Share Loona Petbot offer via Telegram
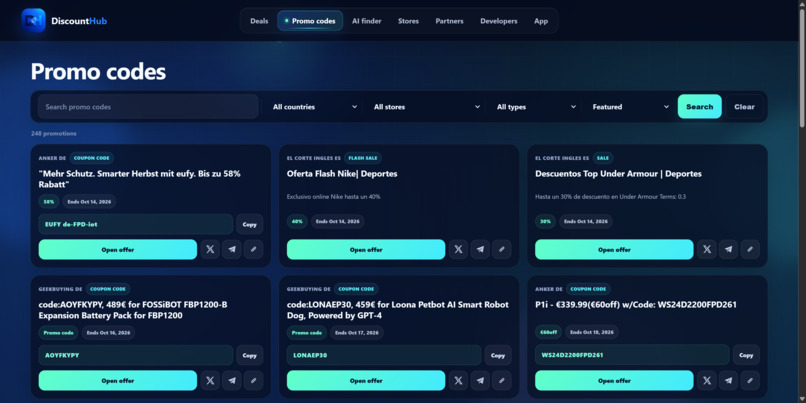 (x=480, y=380)
